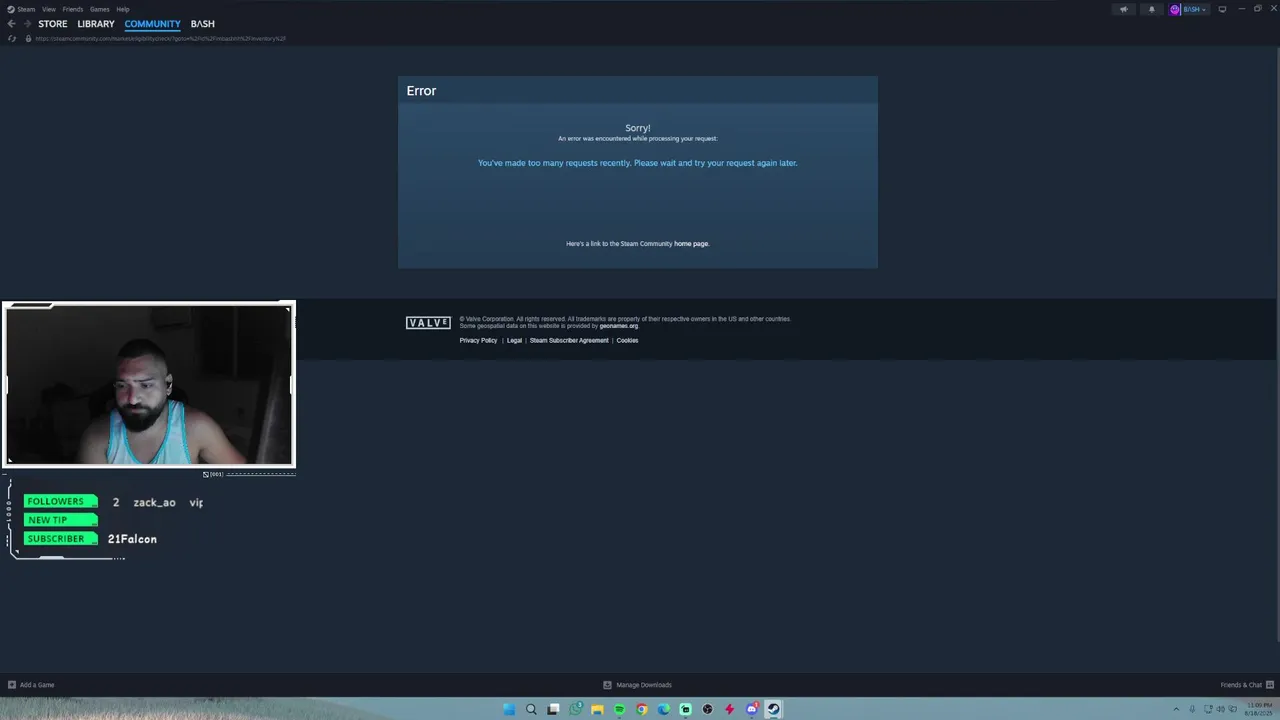Open the red lightning app in taskbar
This screenshot has width=1280, height=720.
729,709
